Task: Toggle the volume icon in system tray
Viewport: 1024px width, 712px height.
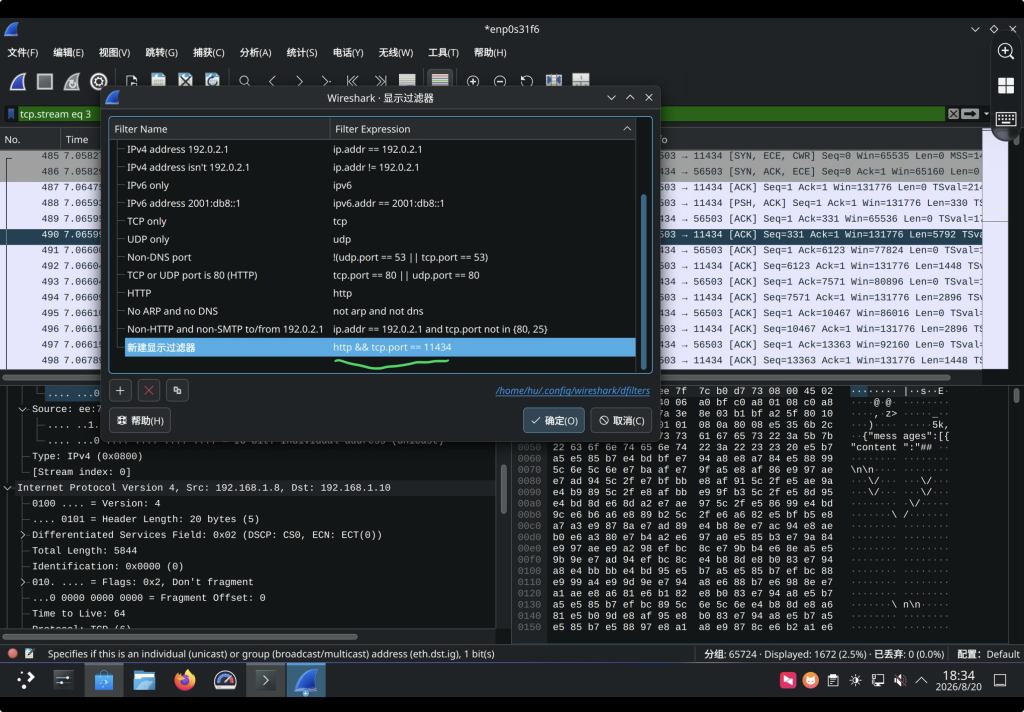Action: click(899, 681)
